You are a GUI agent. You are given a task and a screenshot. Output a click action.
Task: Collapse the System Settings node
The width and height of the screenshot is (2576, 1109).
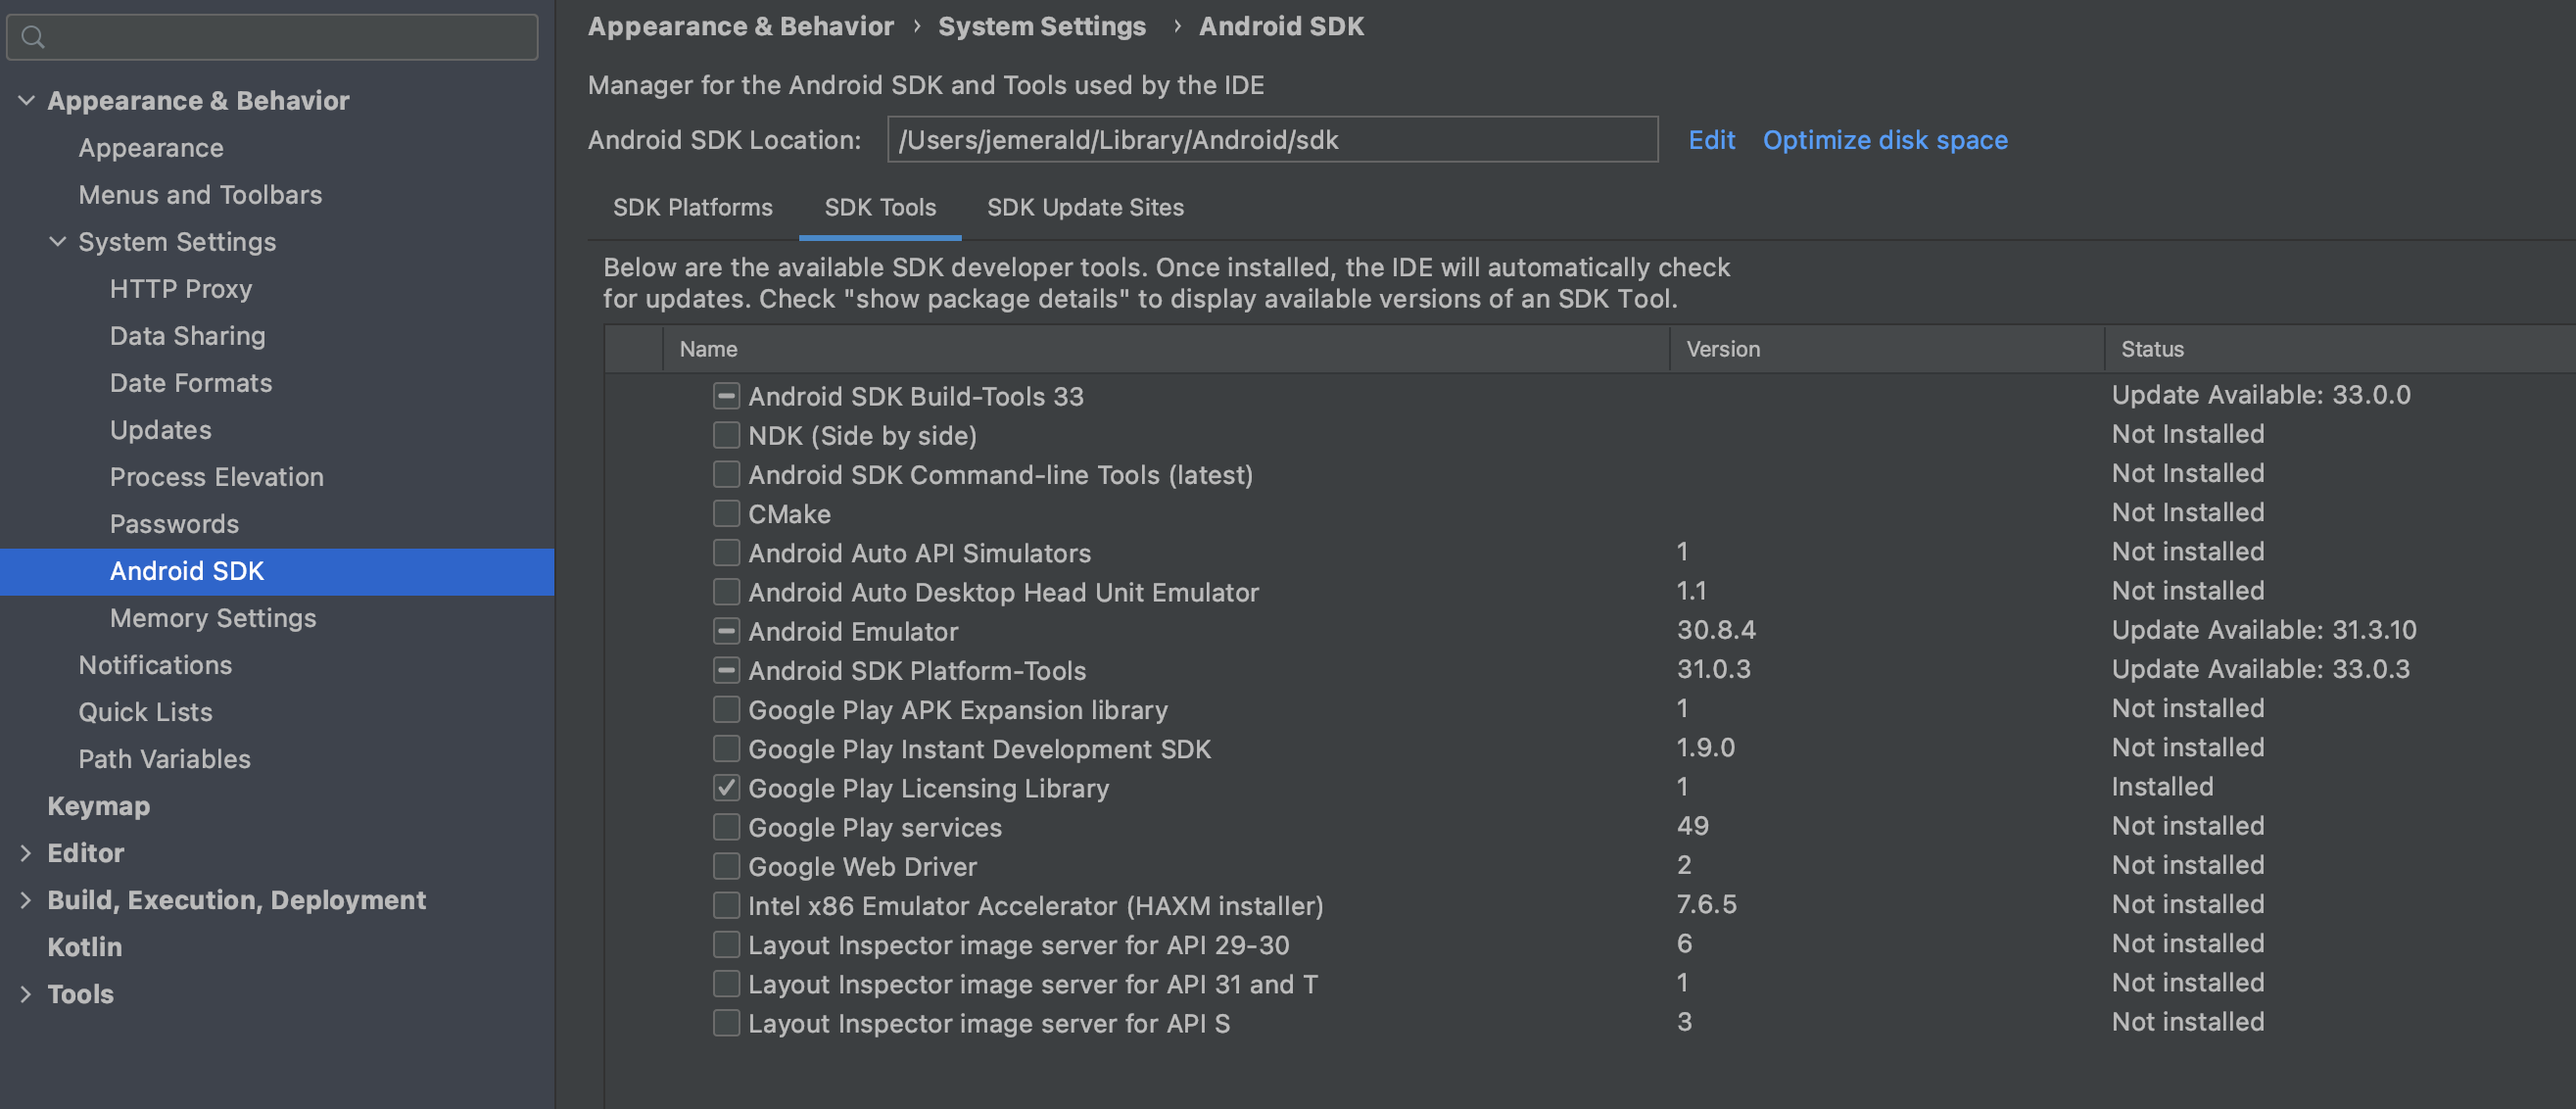point(58,241)
